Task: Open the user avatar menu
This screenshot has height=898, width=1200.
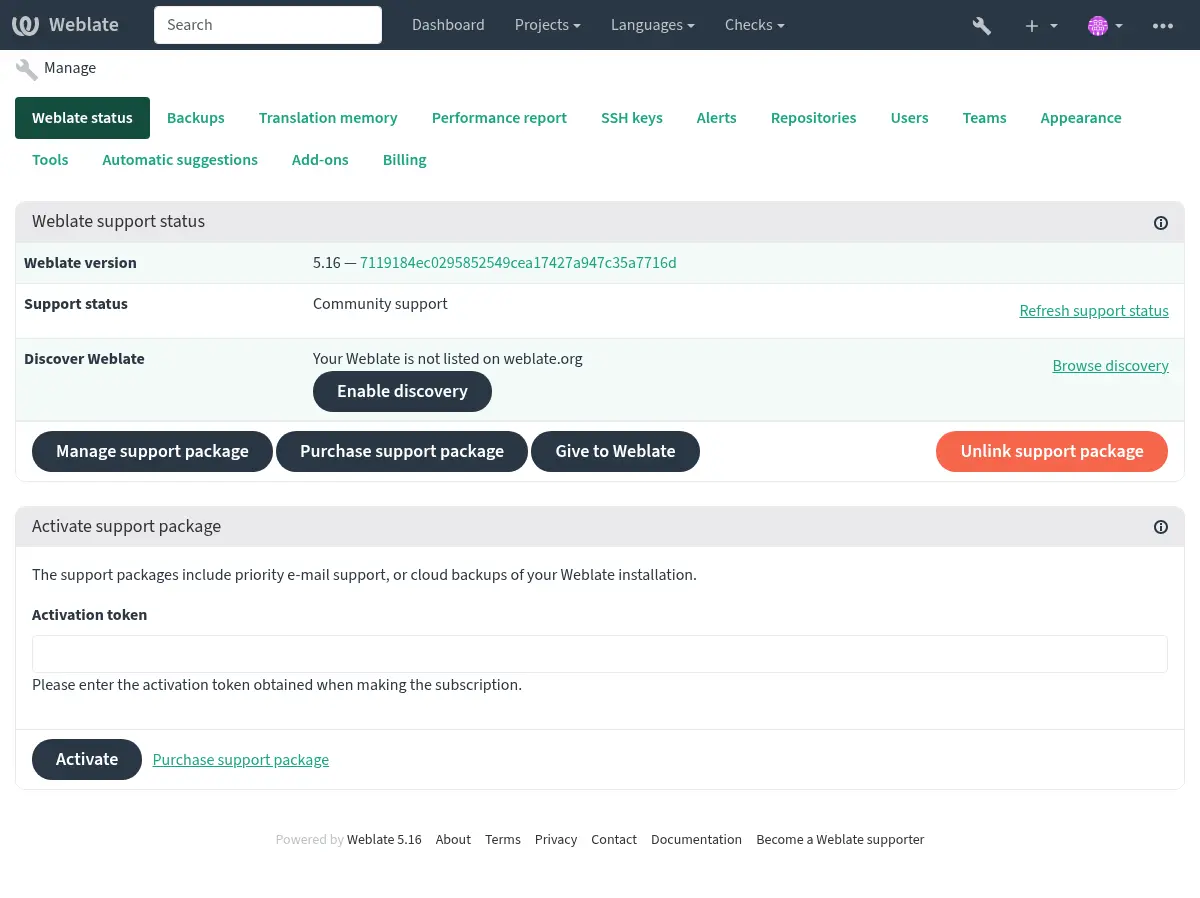Action: tap(1105, 25)
